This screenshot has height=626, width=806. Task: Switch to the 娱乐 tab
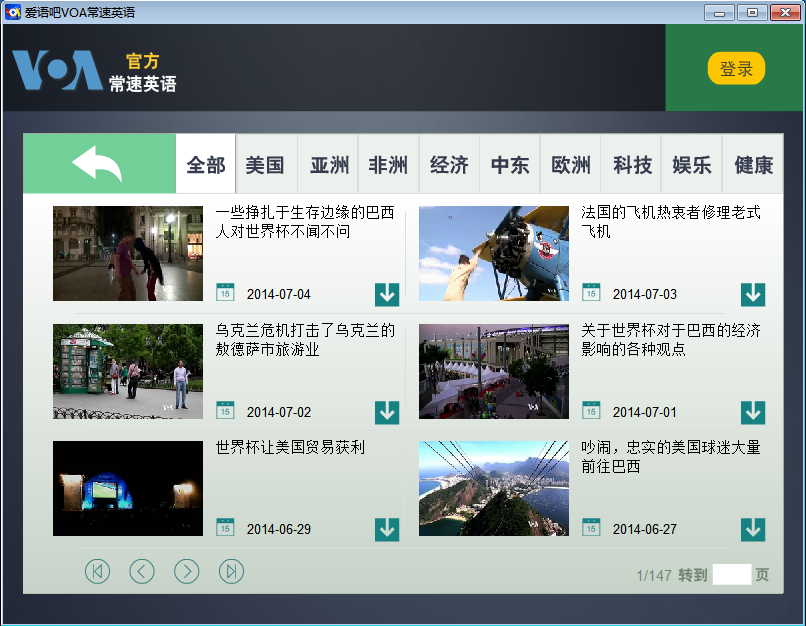(692, 164)
